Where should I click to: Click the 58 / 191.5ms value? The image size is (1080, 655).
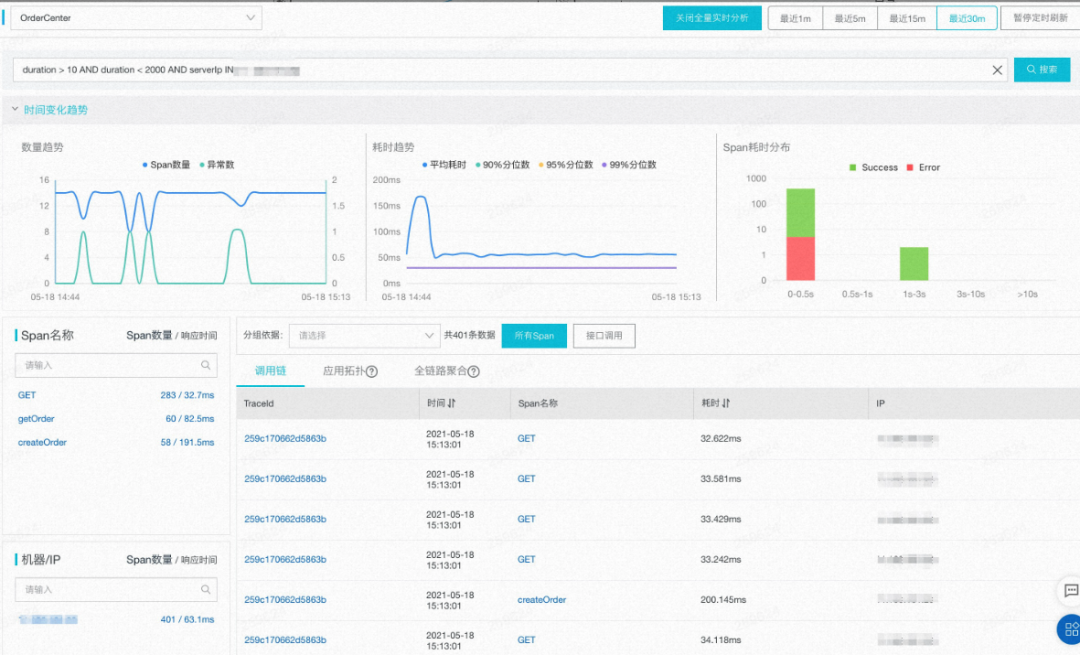187,443
